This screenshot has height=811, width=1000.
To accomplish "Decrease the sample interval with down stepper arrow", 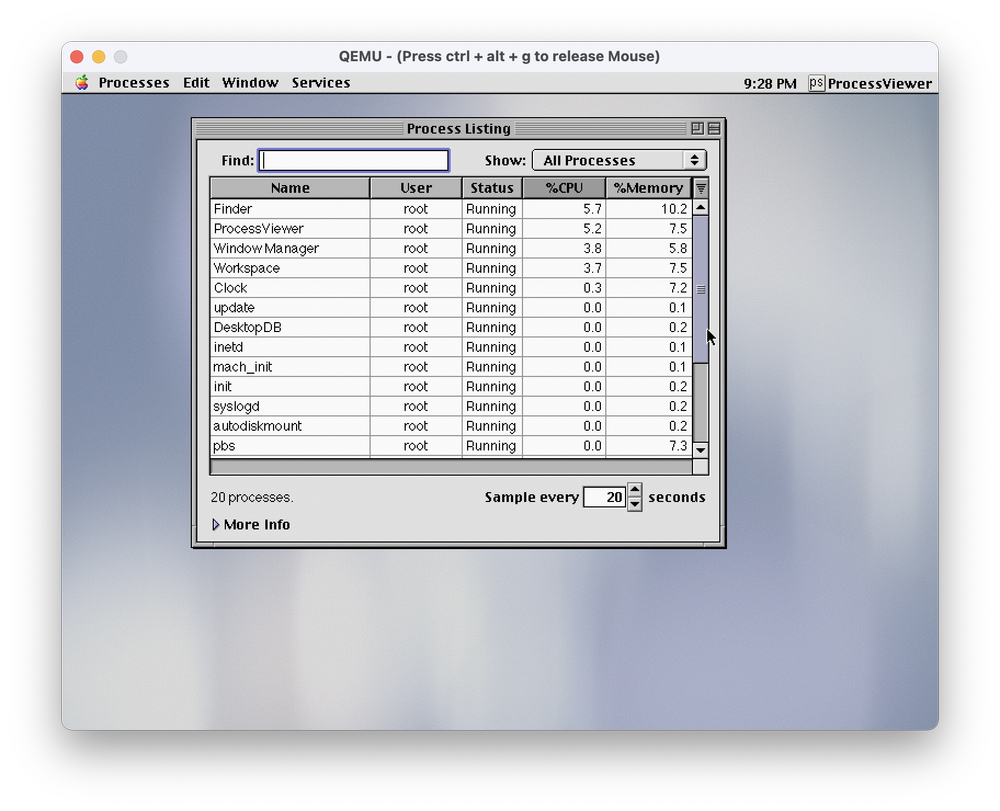I will [635, 504].
